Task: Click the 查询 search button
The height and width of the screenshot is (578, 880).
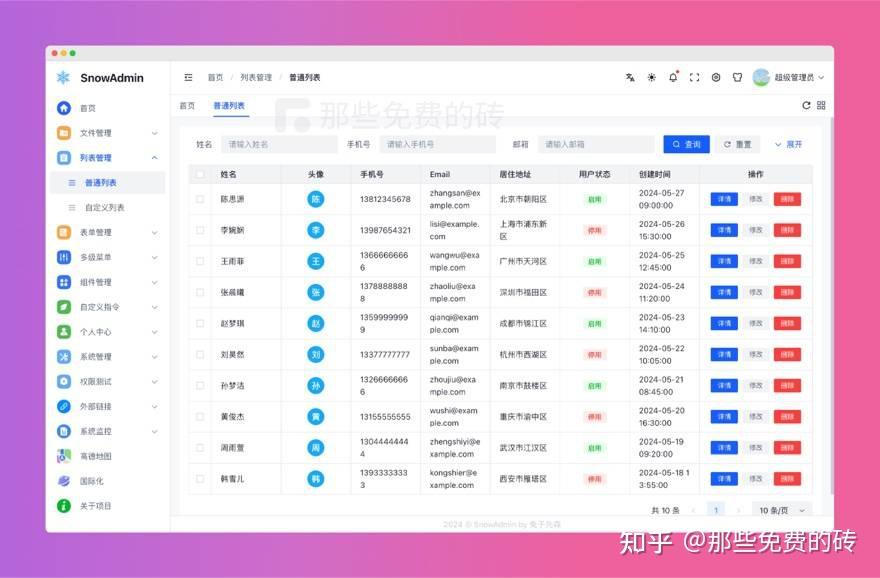Action: (686, 143)
